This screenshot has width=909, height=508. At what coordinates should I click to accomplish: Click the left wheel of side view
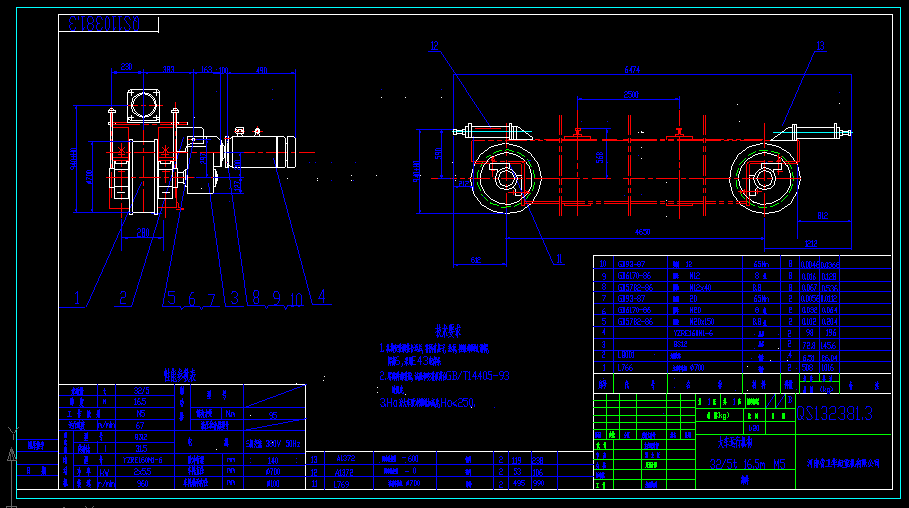pyautogui.click(x=506, y=177)
